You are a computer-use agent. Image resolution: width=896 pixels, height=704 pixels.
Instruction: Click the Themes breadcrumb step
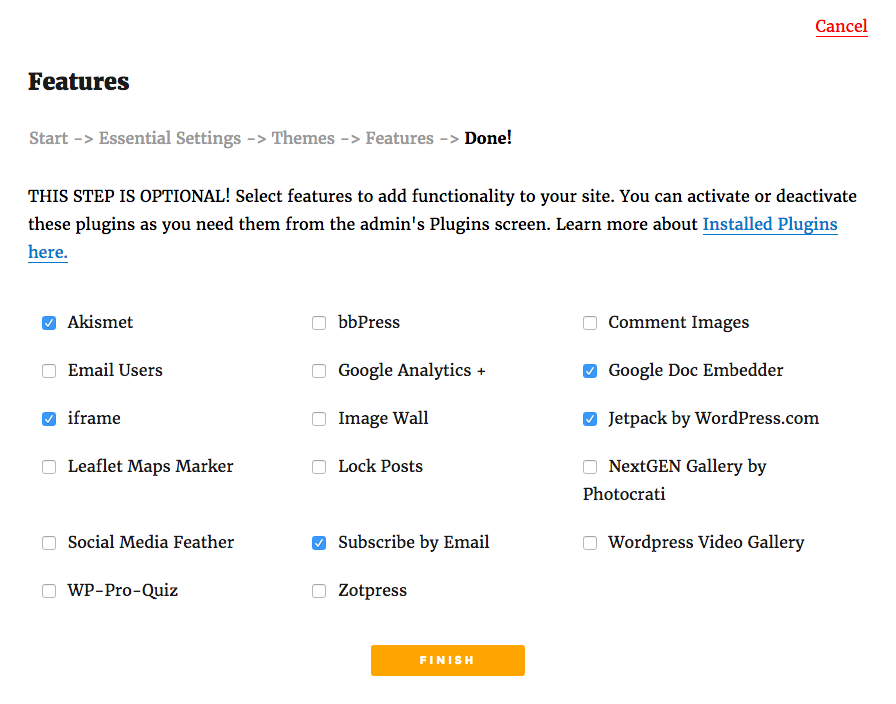[303, 138]
